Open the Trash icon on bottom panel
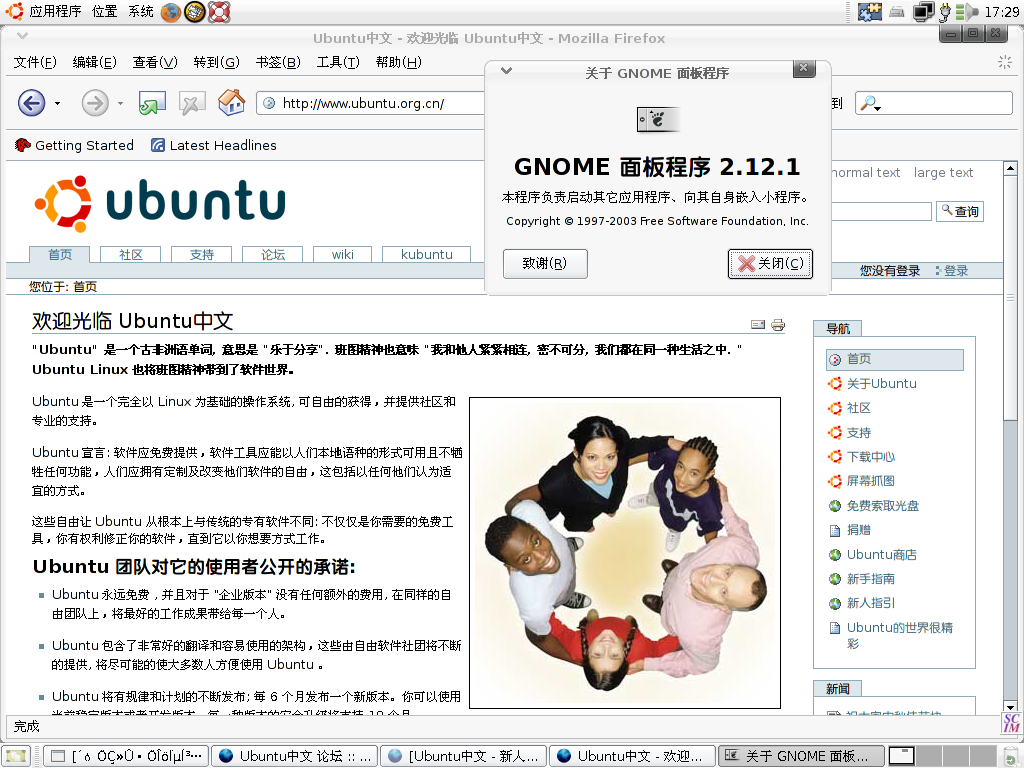 coord(1011,756)
